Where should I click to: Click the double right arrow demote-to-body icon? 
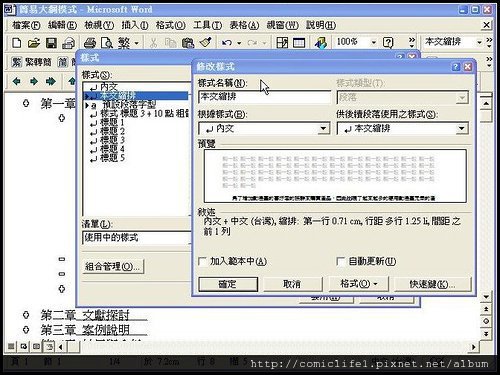coord(51,81)
